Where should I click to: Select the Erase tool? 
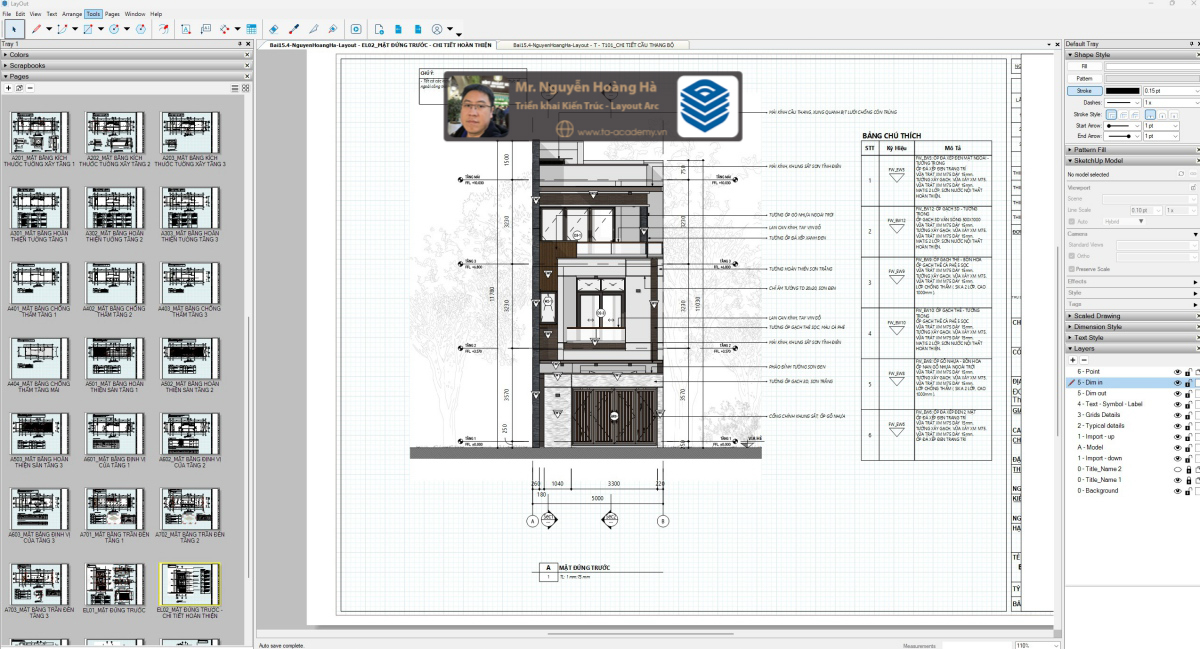[x=273, y=29]
